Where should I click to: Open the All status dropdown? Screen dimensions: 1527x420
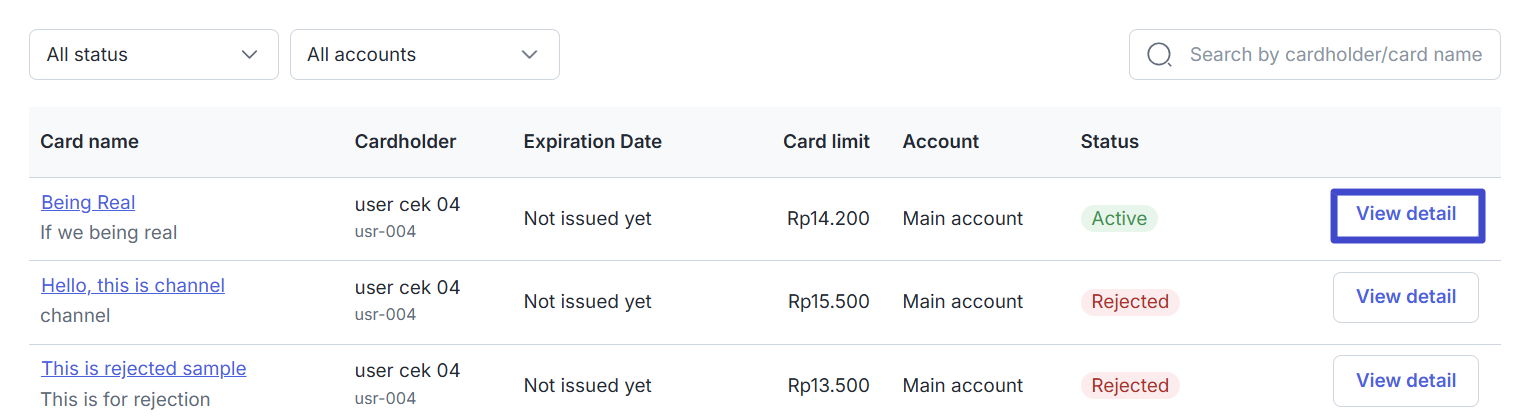(x=154, y=55)
